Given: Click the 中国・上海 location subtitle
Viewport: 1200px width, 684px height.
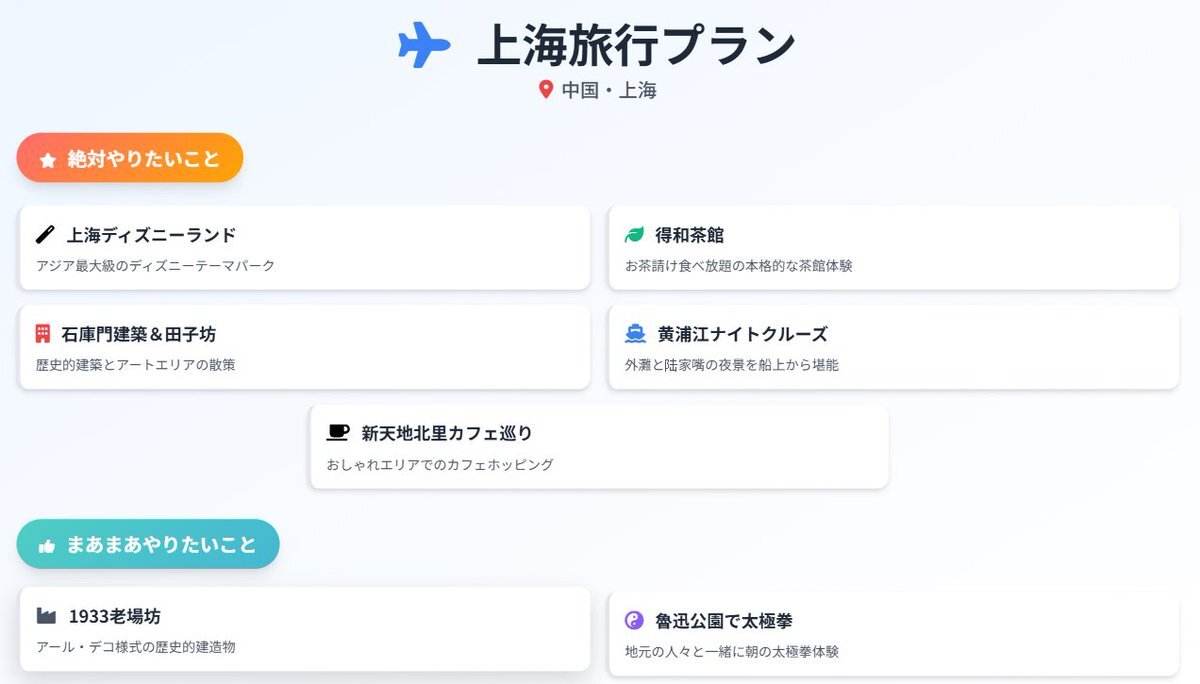Looking at the screenshot, I should coord(609,90).
